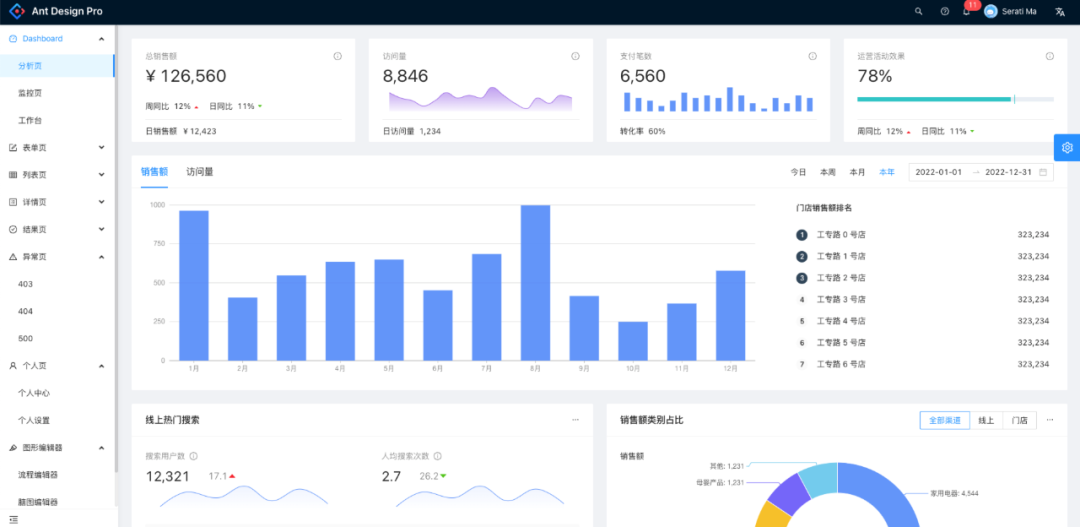
Task: Select the 线上 channel option
Action: pos(986,420)
